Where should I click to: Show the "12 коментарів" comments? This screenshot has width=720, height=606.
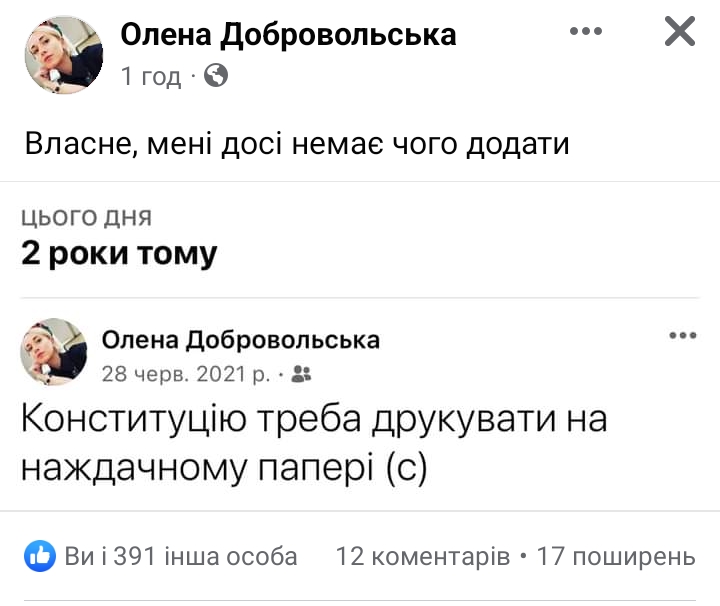pyautogui.click(x=423, y=556)
